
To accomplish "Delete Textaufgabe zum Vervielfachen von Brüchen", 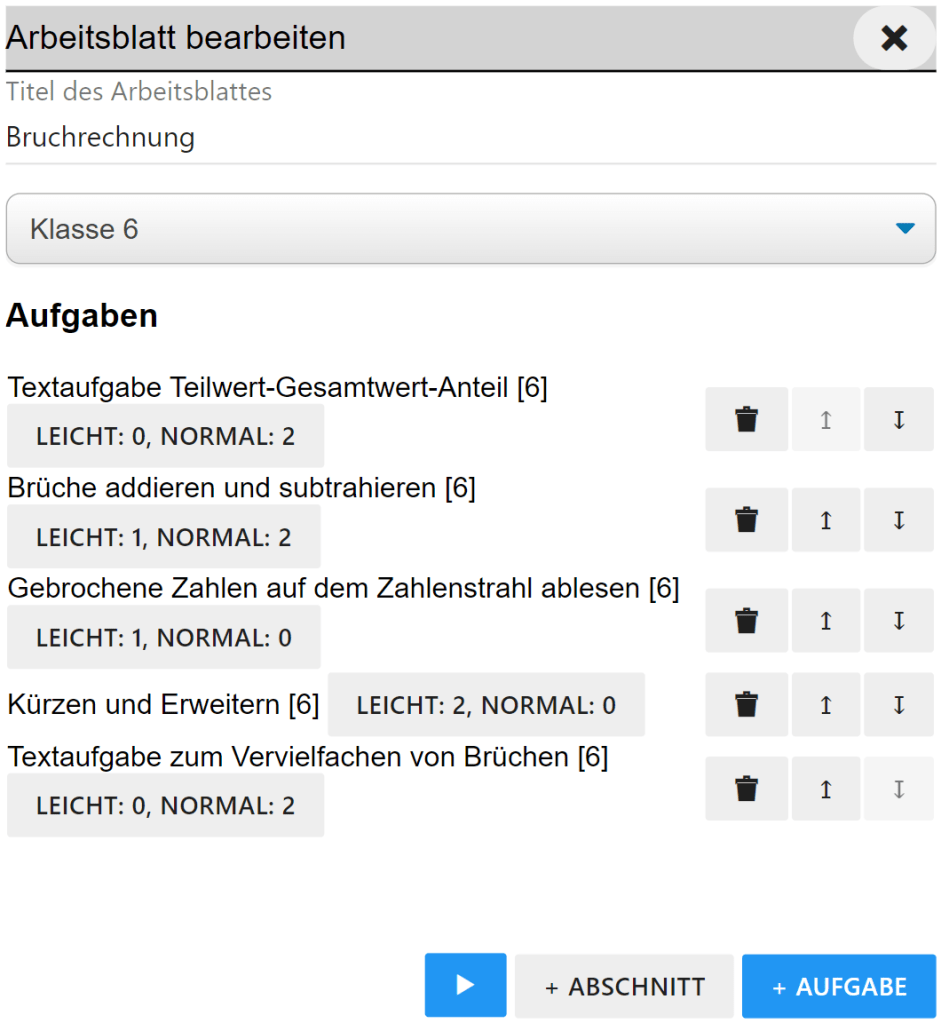I will (x=746, y=789).
